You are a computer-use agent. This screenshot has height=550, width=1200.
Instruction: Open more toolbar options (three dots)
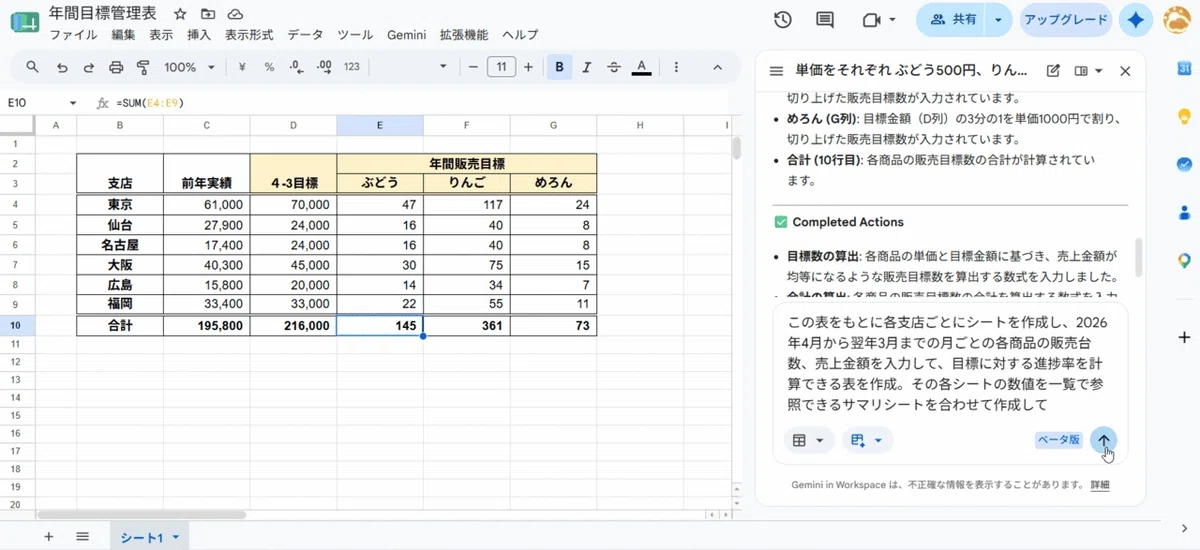[677, 68]
